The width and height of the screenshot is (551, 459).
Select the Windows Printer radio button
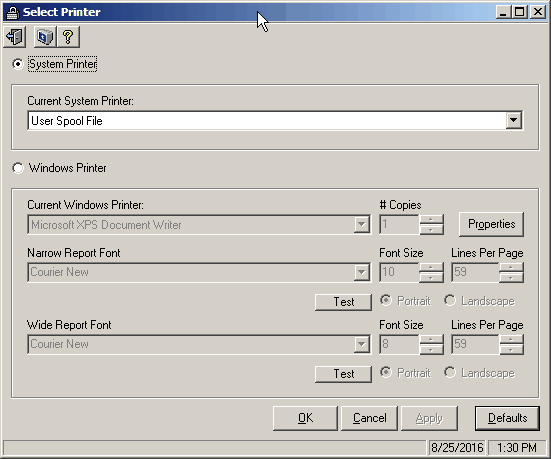pyautogui.click(x=18, y=168)
